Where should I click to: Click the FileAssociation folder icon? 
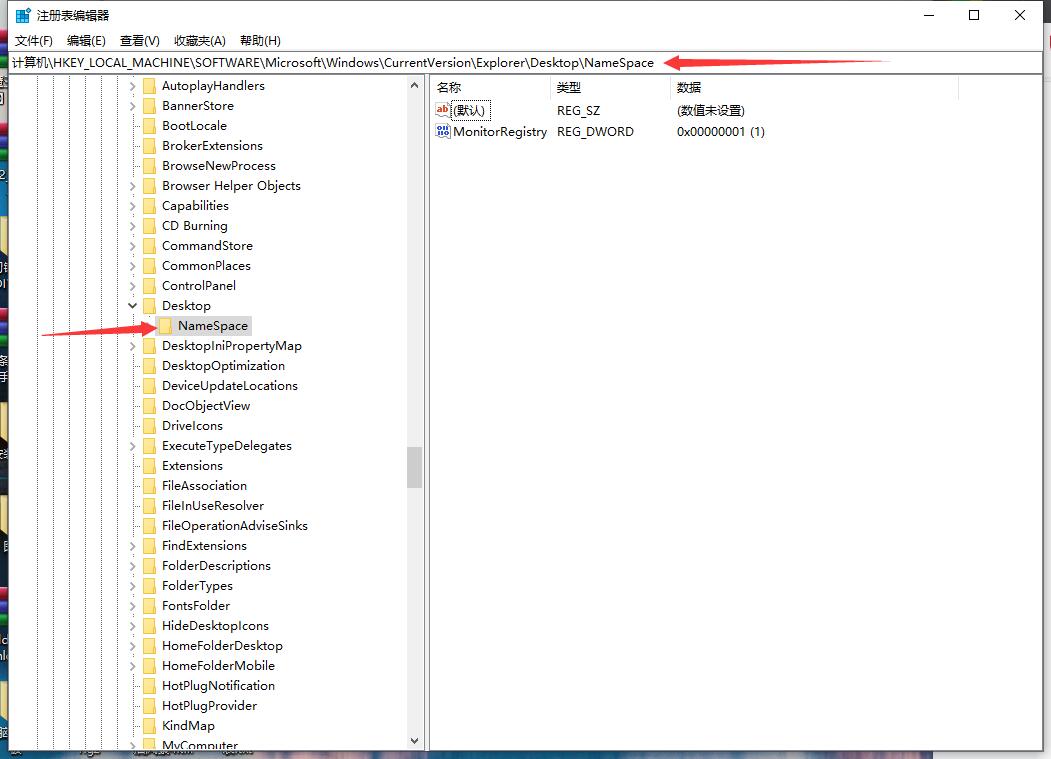coord(149,486)
